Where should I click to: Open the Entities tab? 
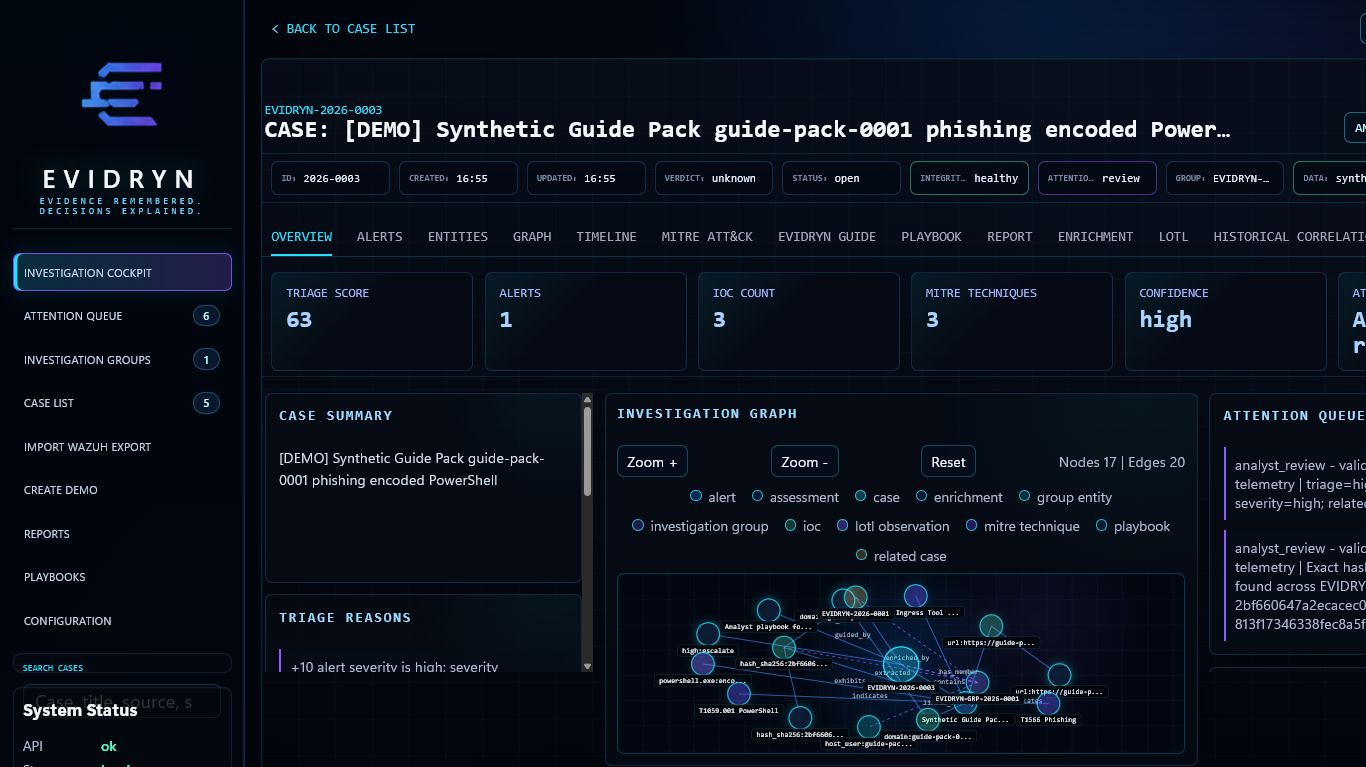tap(458, 237)
